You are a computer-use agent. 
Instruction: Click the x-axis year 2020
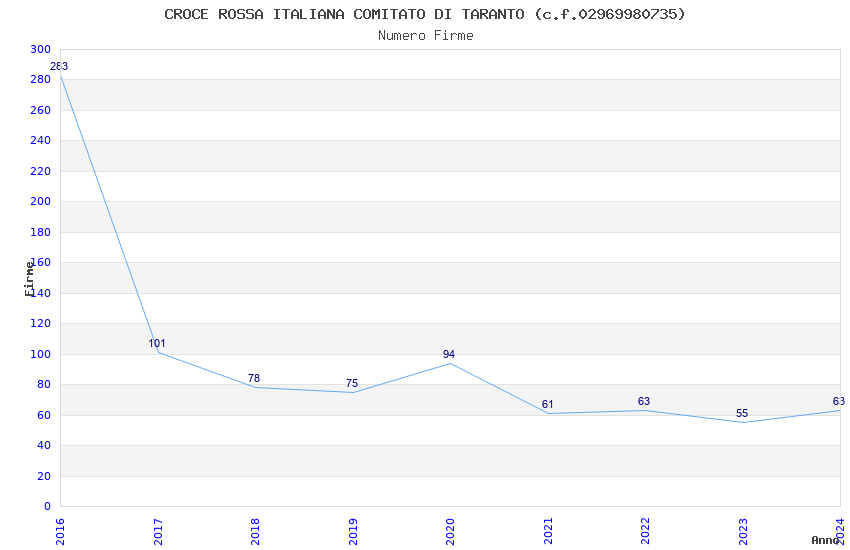tap(450, 532)
